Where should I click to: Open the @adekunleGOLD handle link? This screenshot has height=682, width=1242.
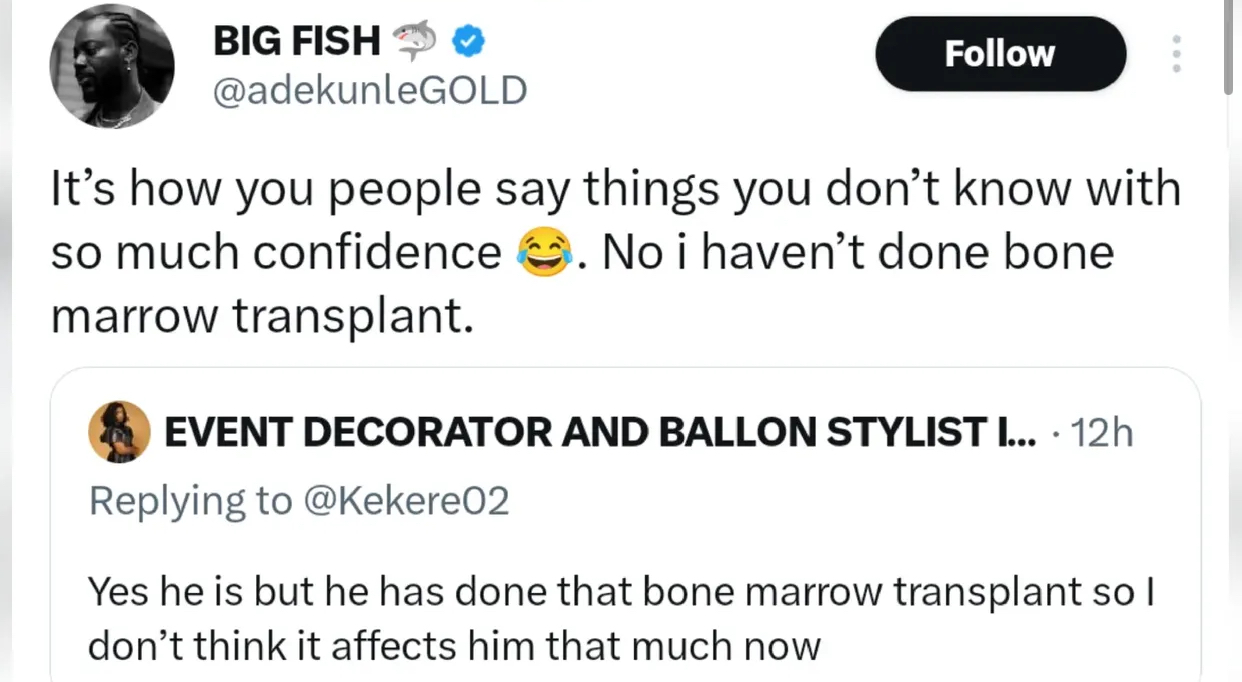[370, 90]
